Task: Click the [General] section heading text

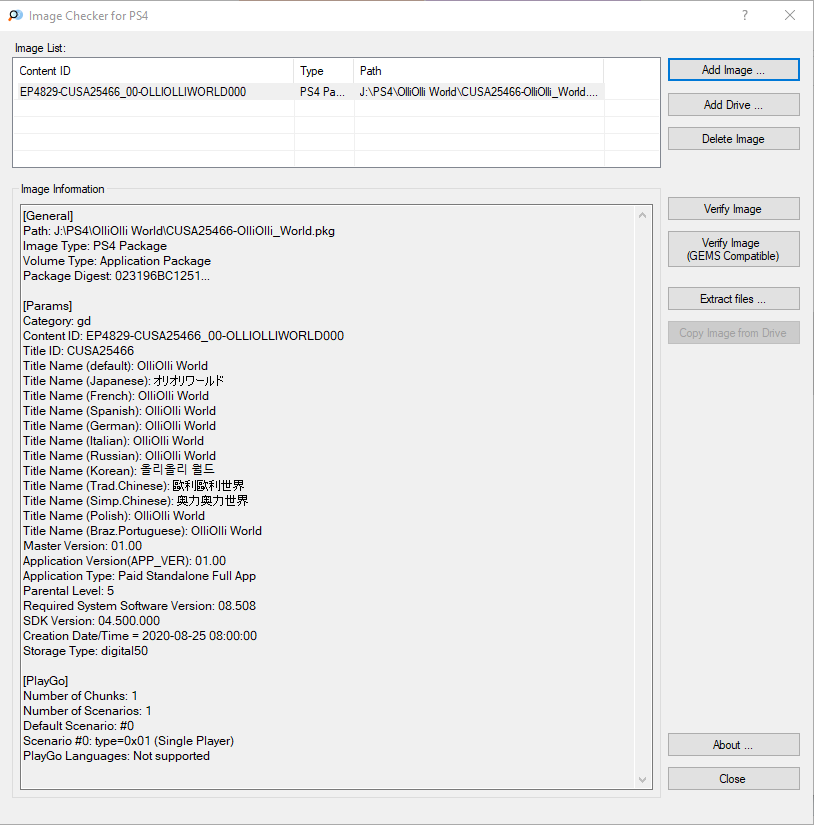Action: coord(48,216)
